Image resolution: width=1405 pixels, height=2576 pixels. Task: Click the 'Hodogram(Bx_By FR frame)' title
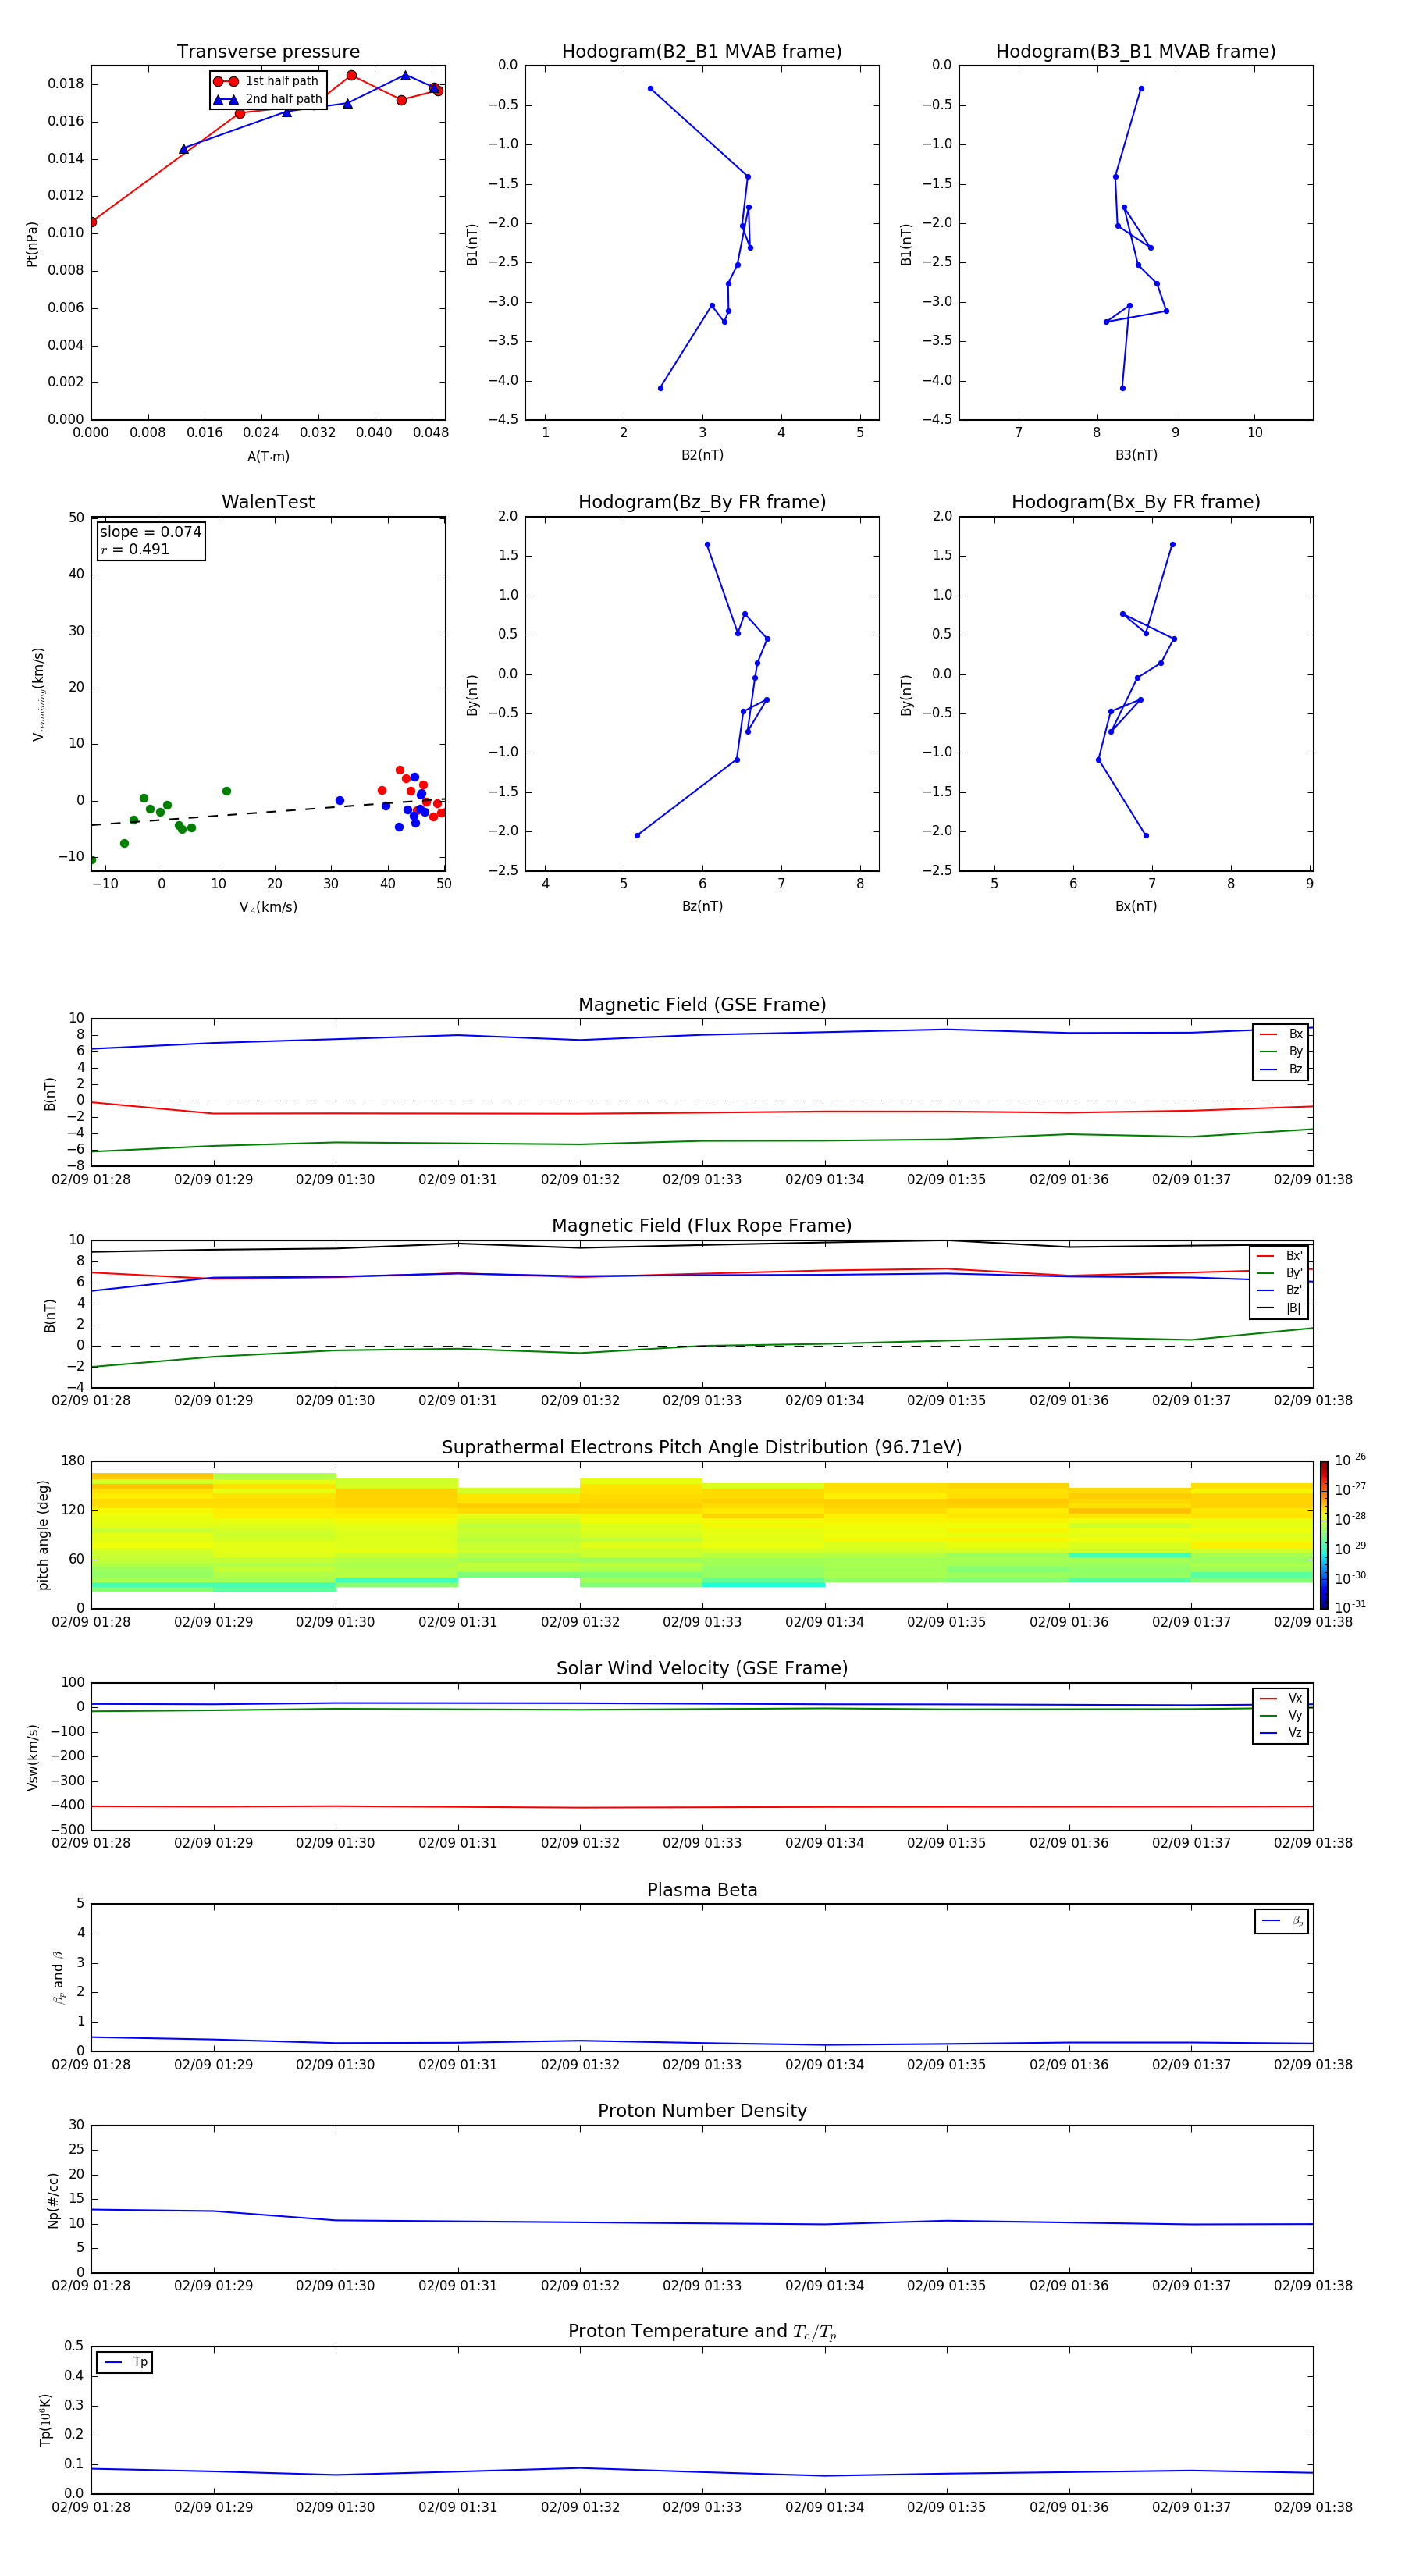tap(1136, 502)
